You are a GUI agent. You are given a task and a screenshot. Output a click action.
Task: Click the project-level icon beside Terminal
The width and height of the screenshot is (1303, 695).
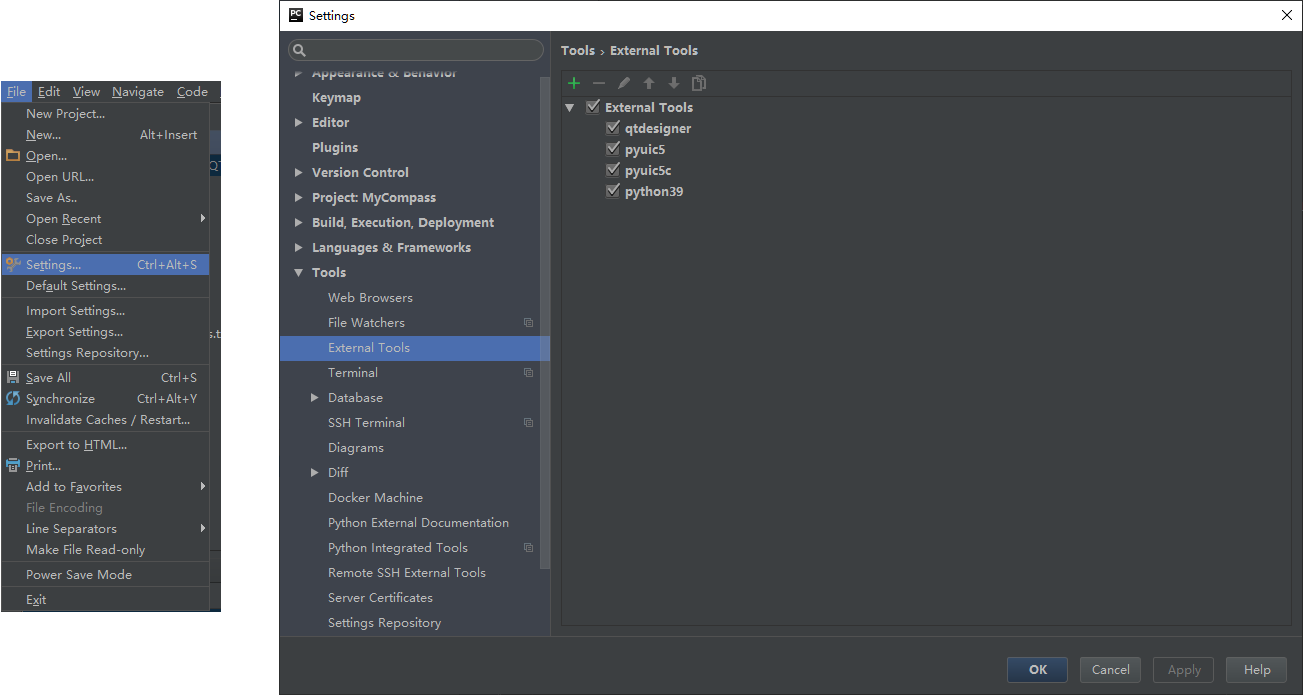(x=528, y=373)
